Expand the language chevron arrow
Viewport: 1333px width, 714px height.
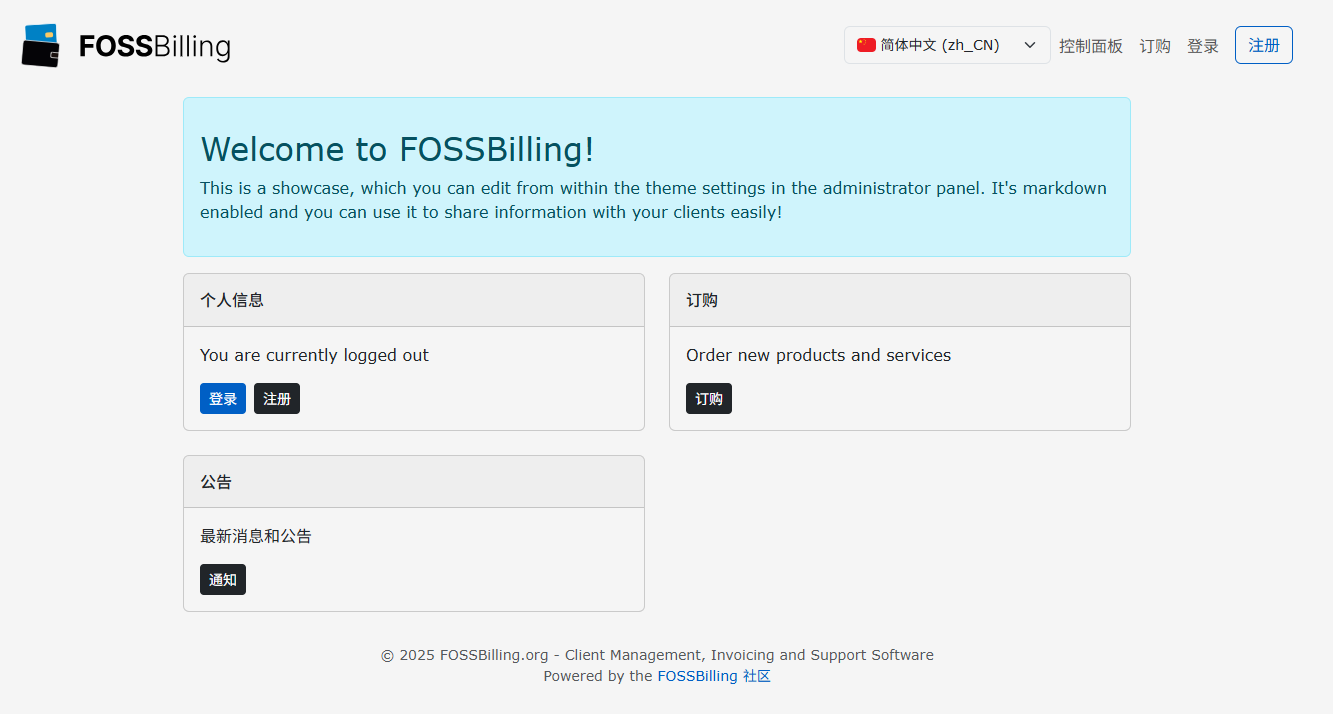pyautogui.click(x=1029, y=45)
